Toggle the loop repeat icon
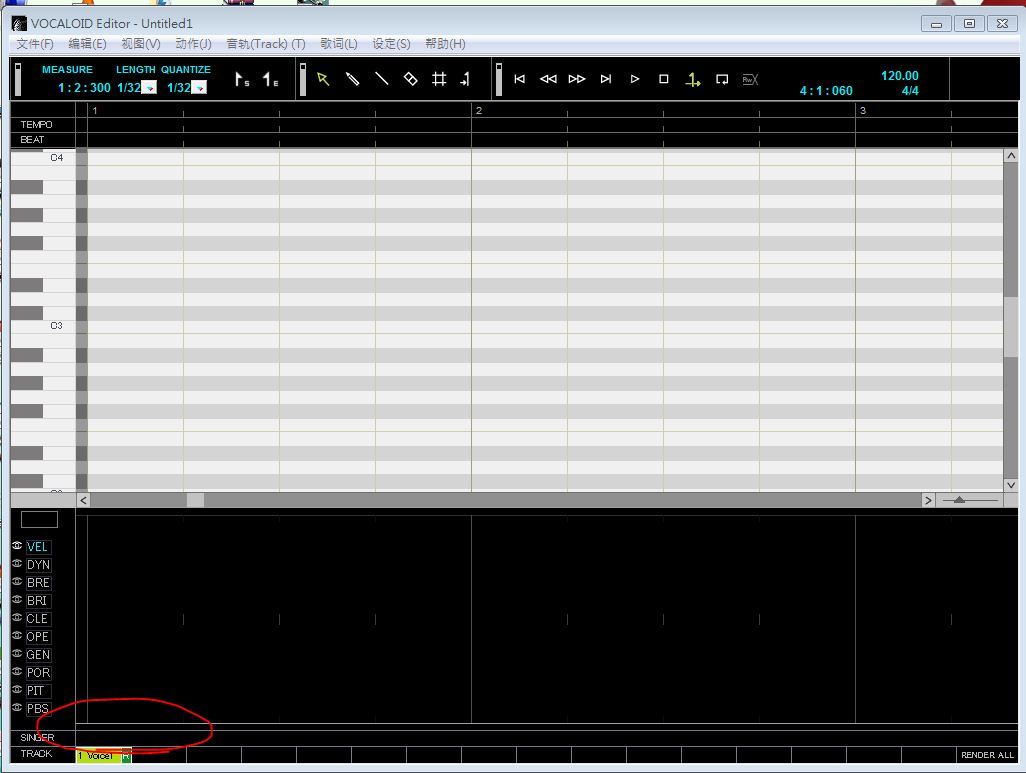Viewport: 1026px width, 773px height. click(x=722, y=80)
